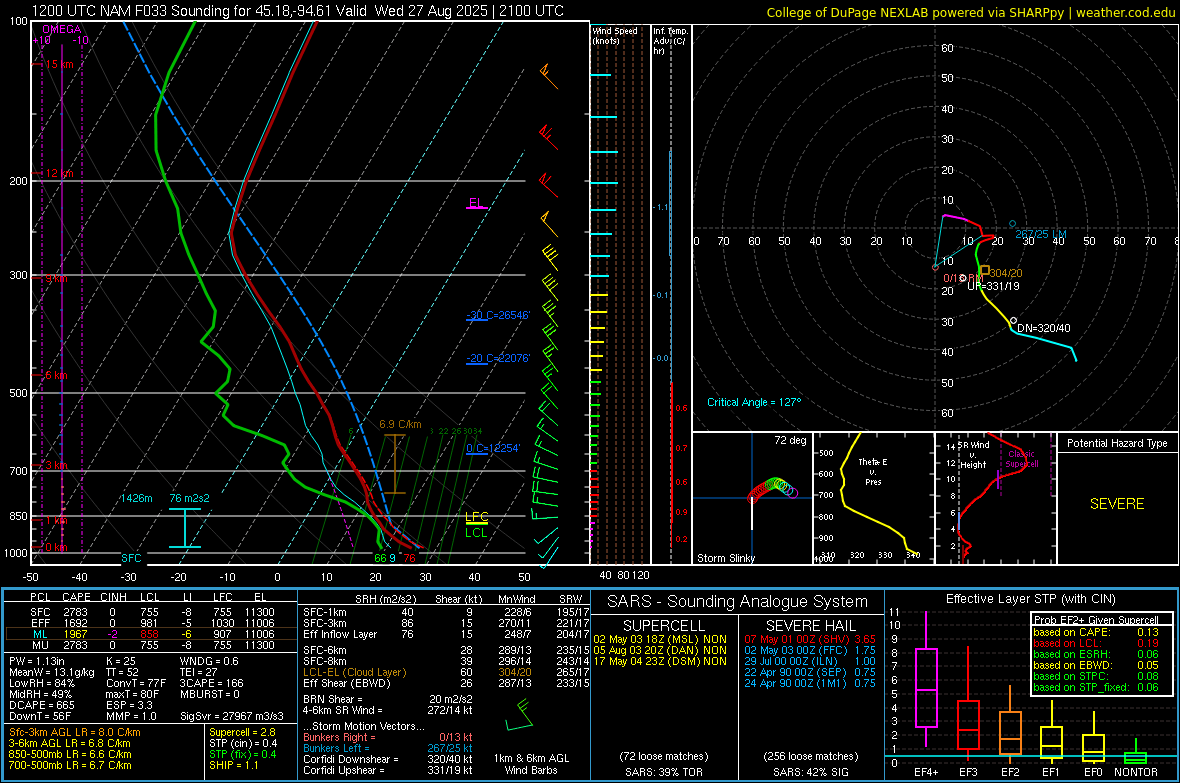Click the "SR Wind v. Height" label
This screenshot has width=1180, height=783.
click(x=972, y=455)
